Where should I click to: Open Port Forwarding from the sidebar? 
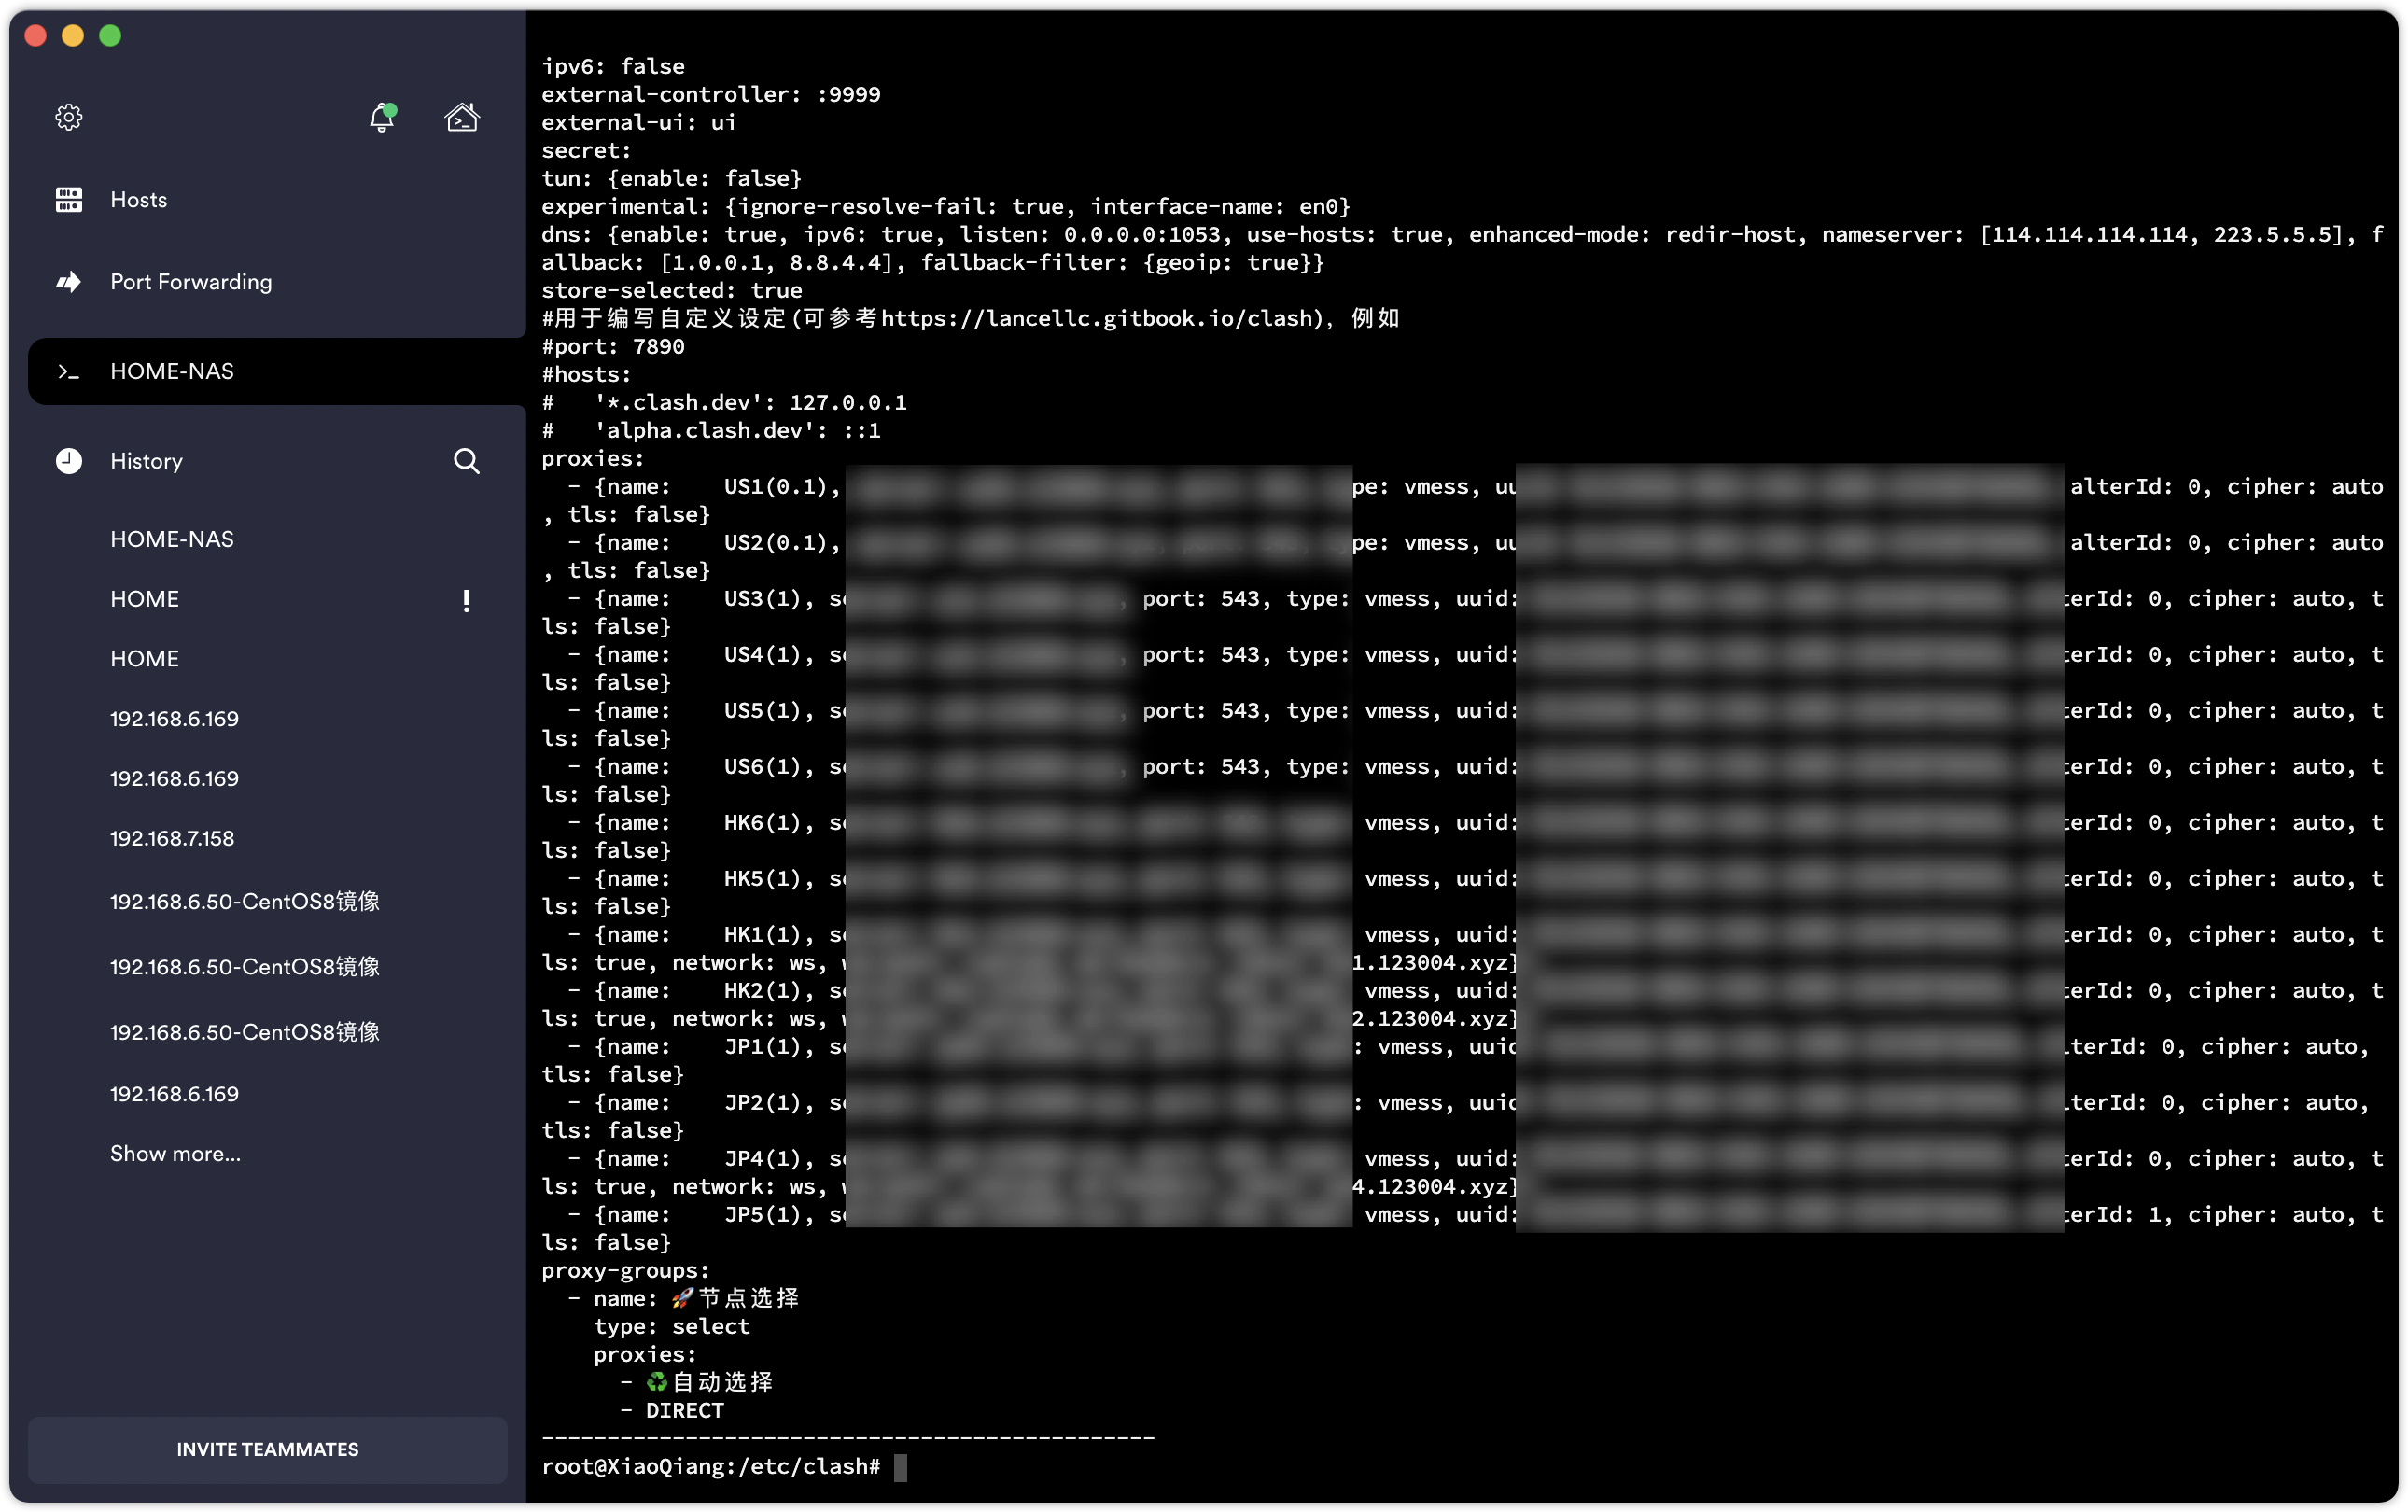click(x=190, y=282)
